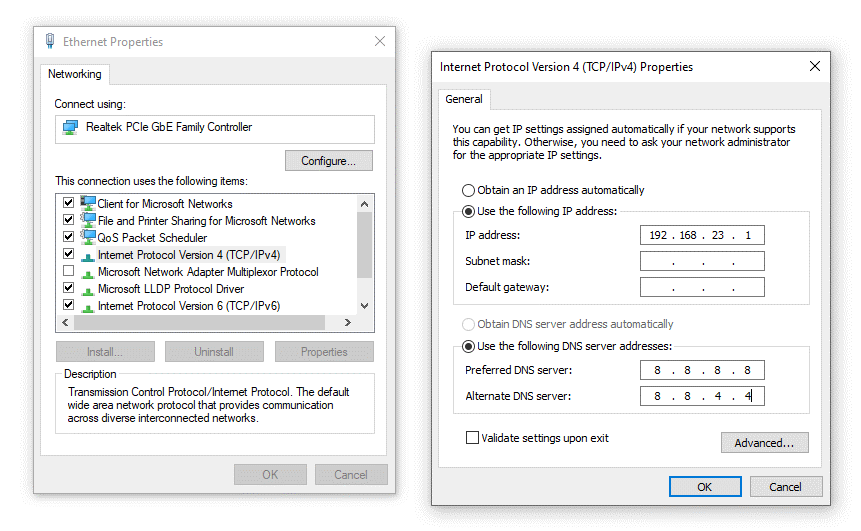
Task: Uncheck Internet Protocol Version 6 checkbox
Action: click(68, 306)
